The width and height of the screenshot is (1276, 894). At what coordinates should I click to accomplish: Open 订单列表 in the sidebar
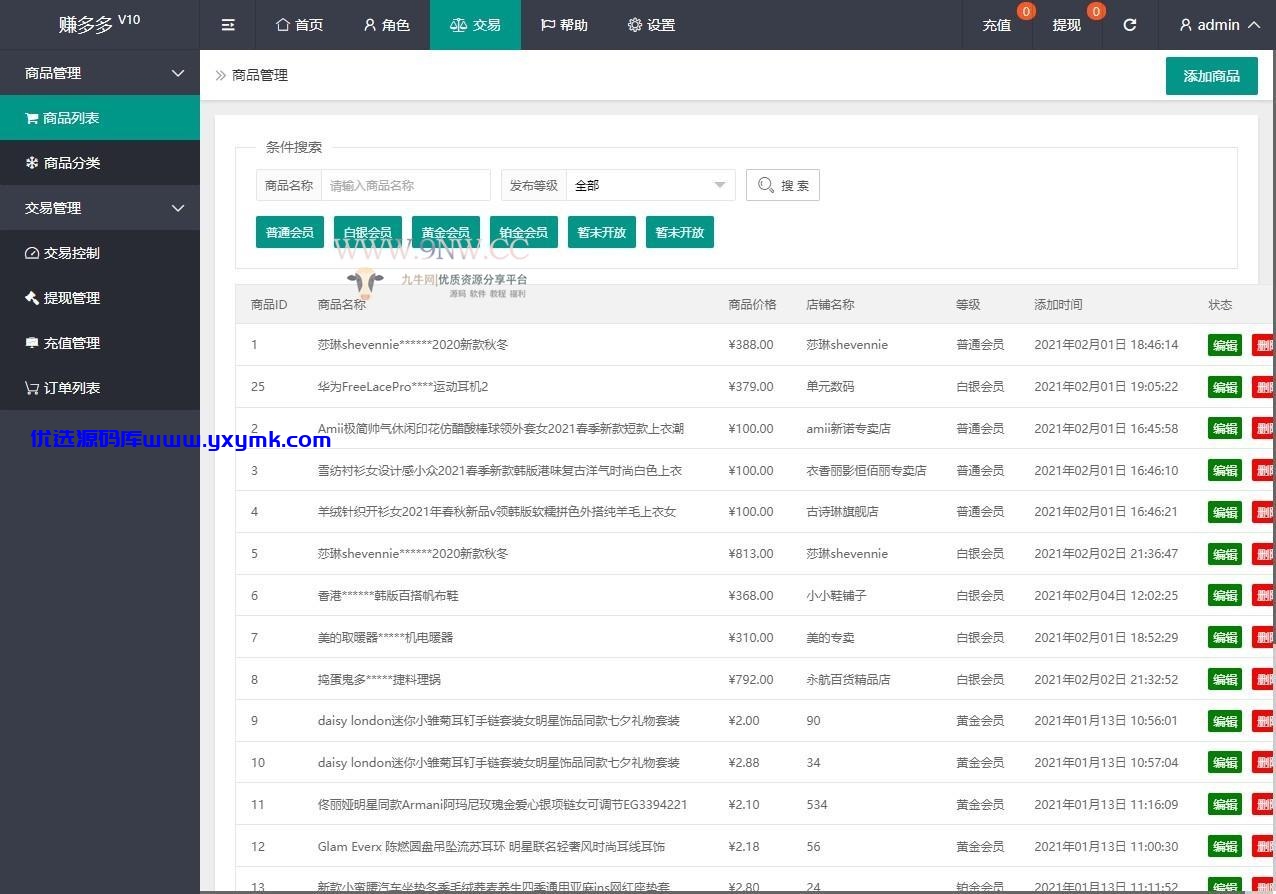[100, 388]
